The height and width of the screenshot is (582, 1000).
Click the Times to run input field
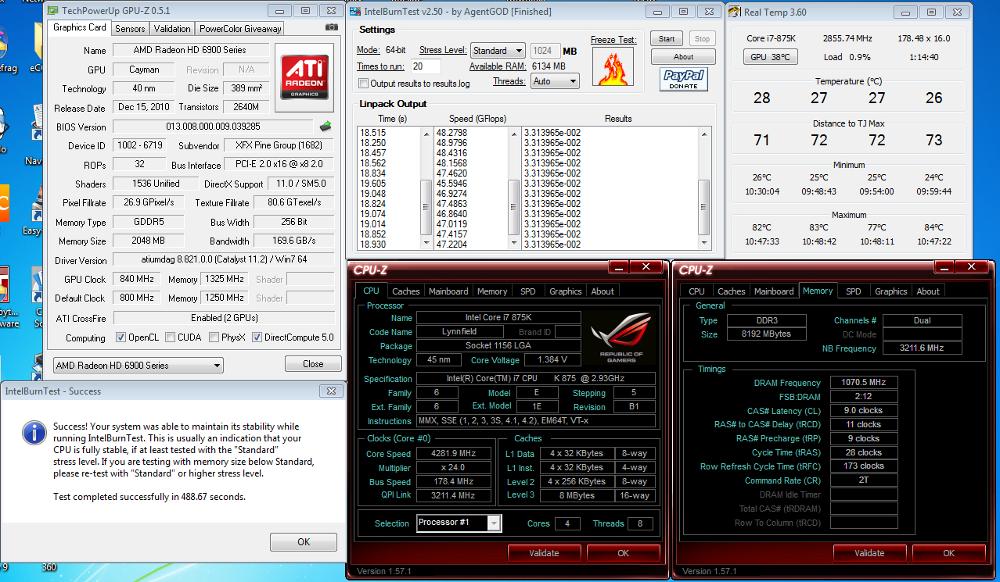[x=425, y=66]
